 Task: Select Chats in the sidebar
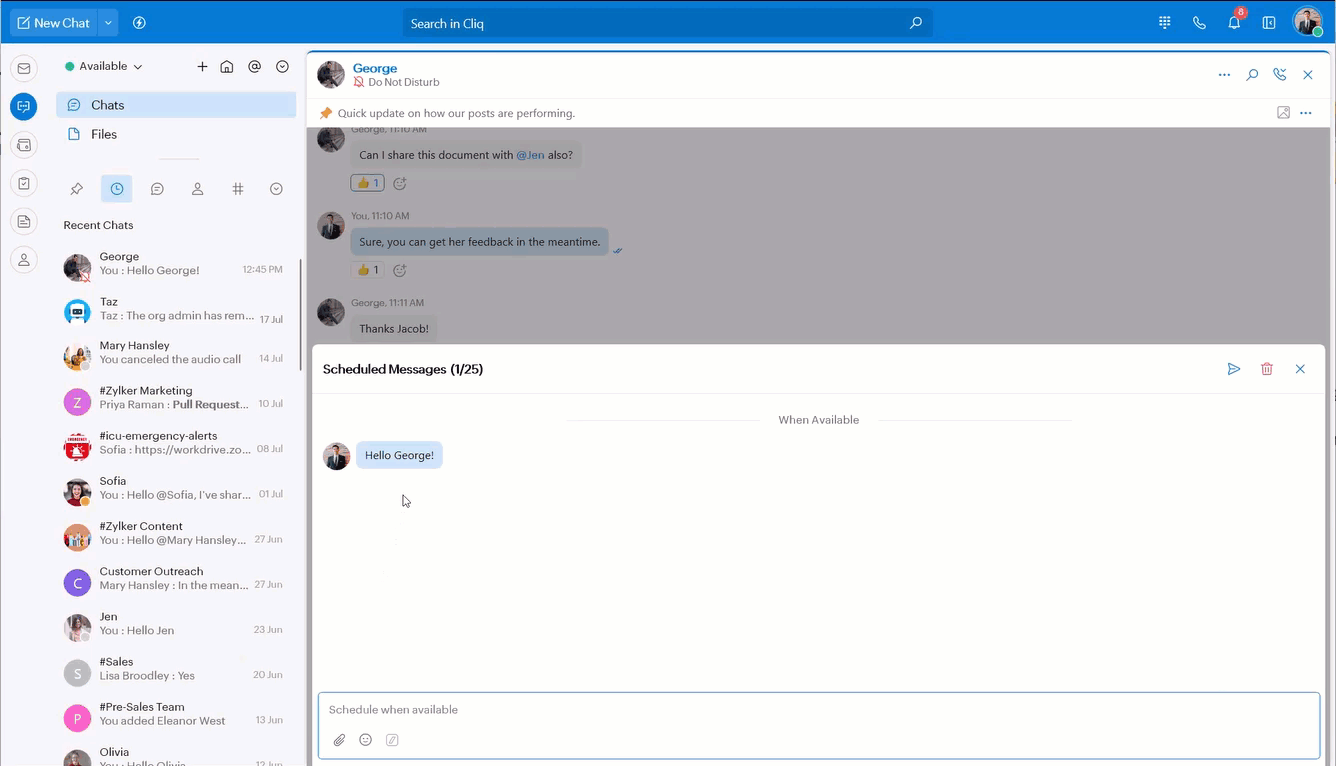point(176,105)
